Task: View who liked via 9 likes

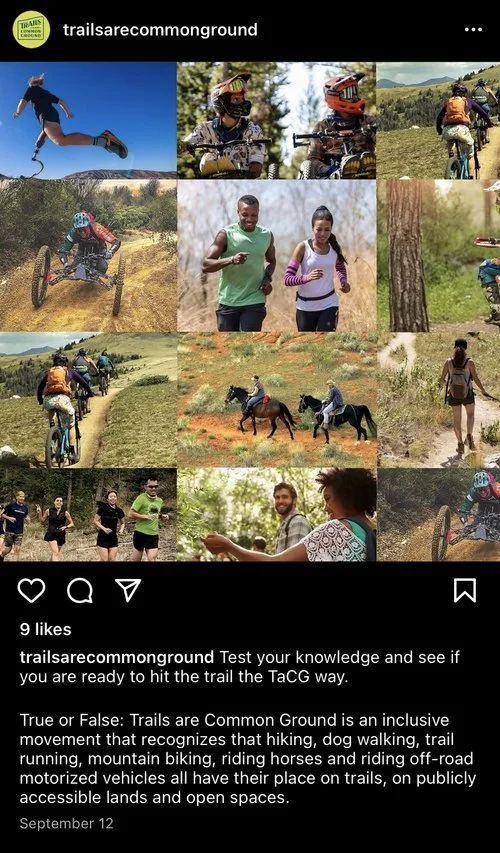Action: click(x=46, y=629)
